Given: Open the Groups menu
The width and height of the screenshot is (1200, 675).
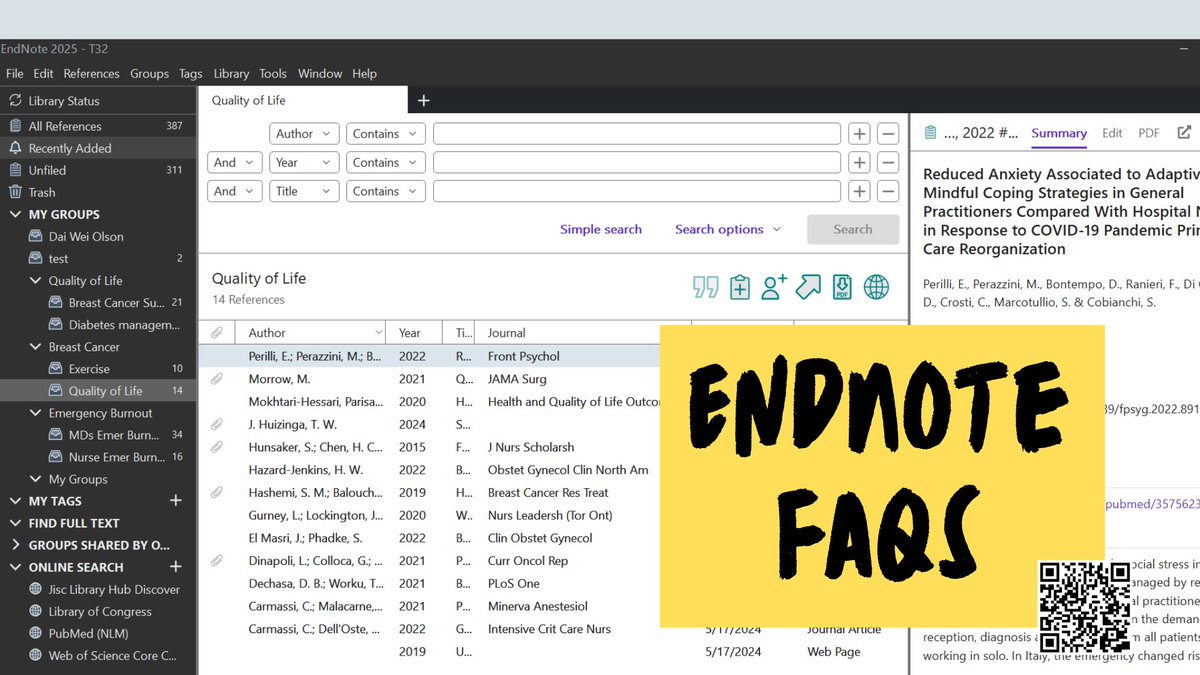Looking at the screenshot, I should click(149, 74).
